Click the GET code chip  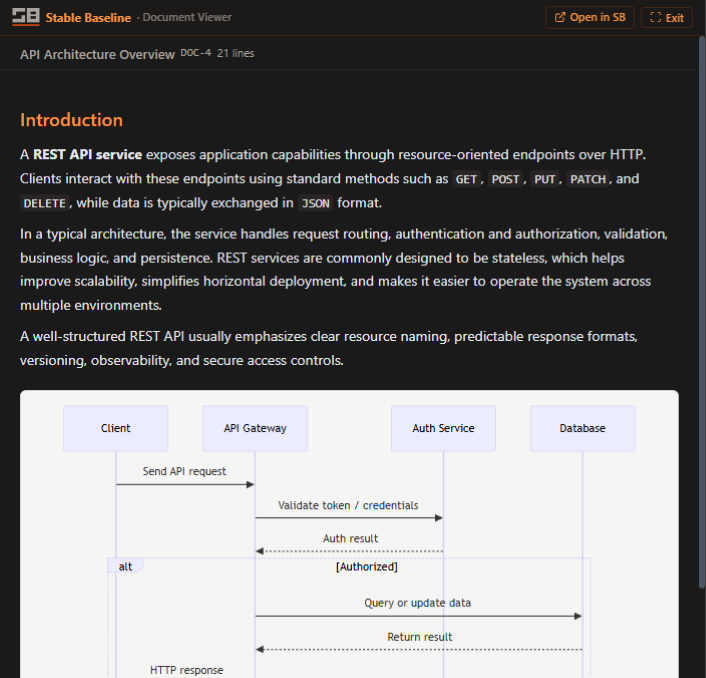[466, 180]
